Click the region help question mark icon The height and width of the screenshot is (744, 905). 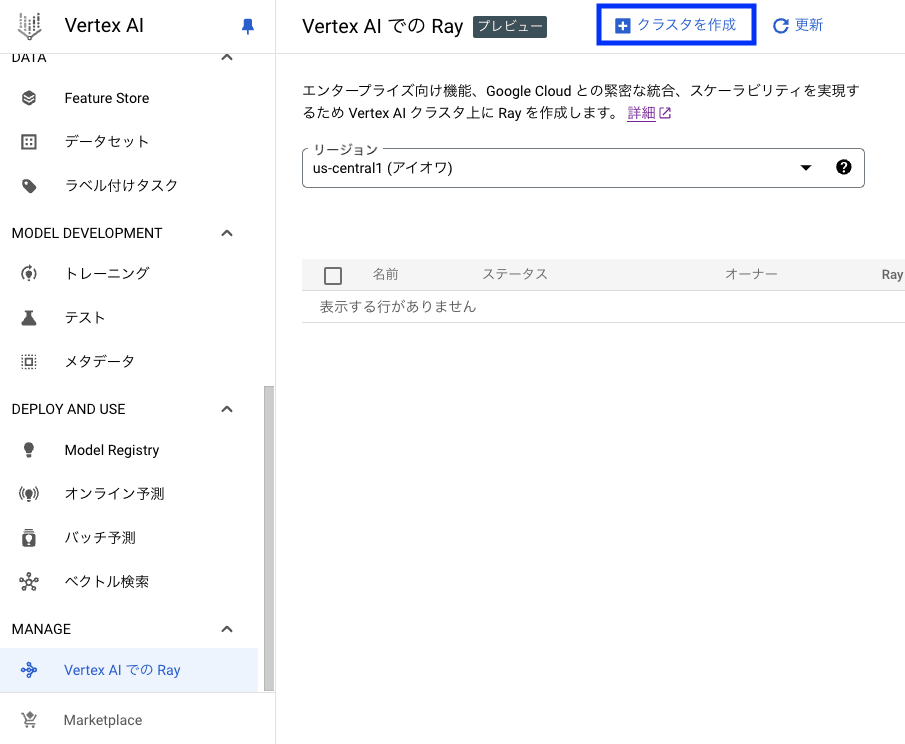(843, 167)
